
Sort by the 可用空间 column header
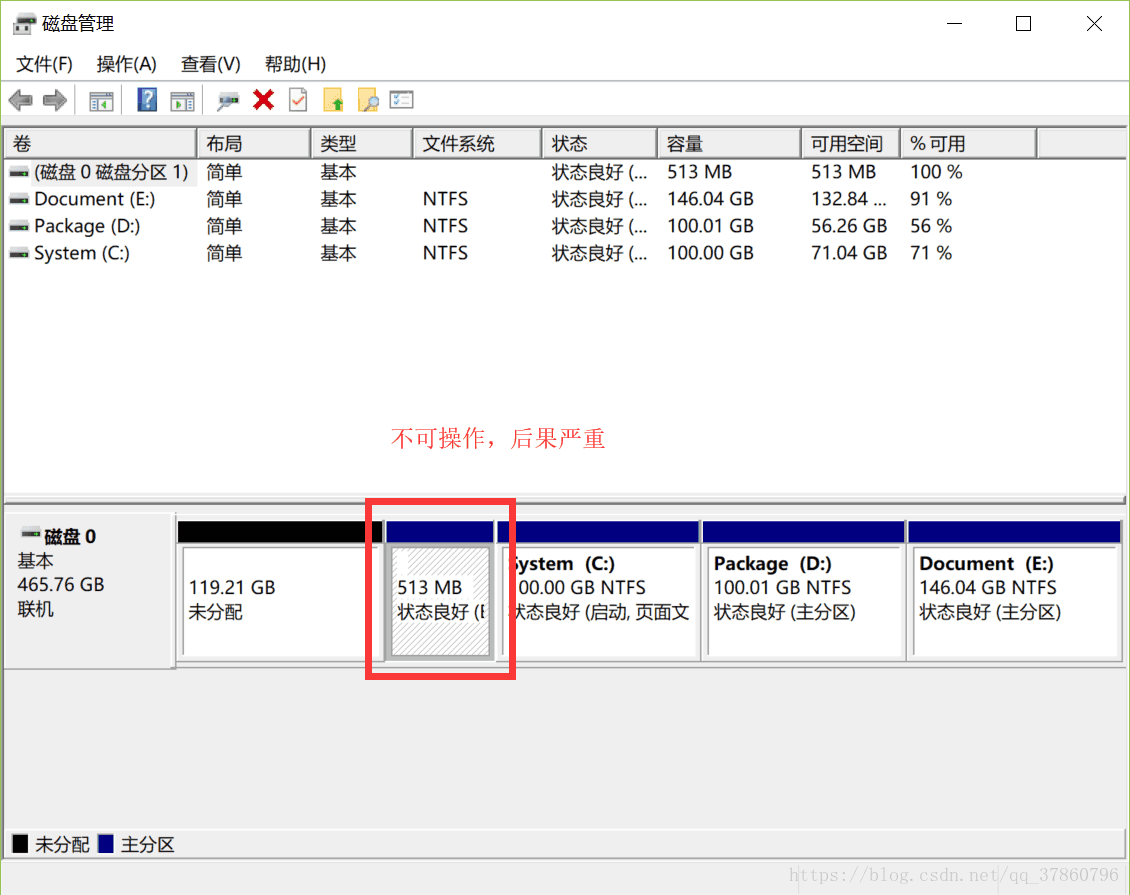pos(850,143)
